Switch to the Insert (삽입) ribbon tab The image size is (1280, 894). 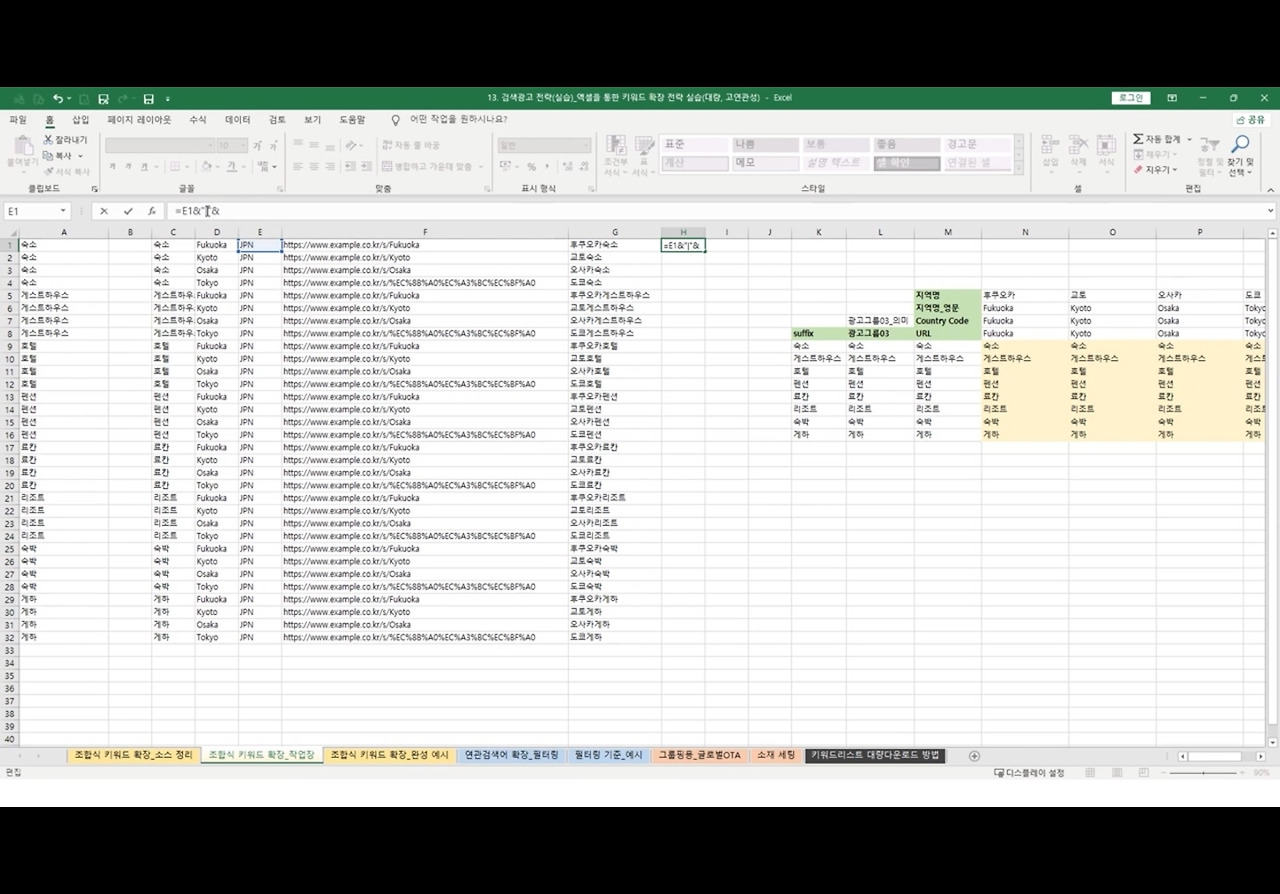tap(80, 120)
